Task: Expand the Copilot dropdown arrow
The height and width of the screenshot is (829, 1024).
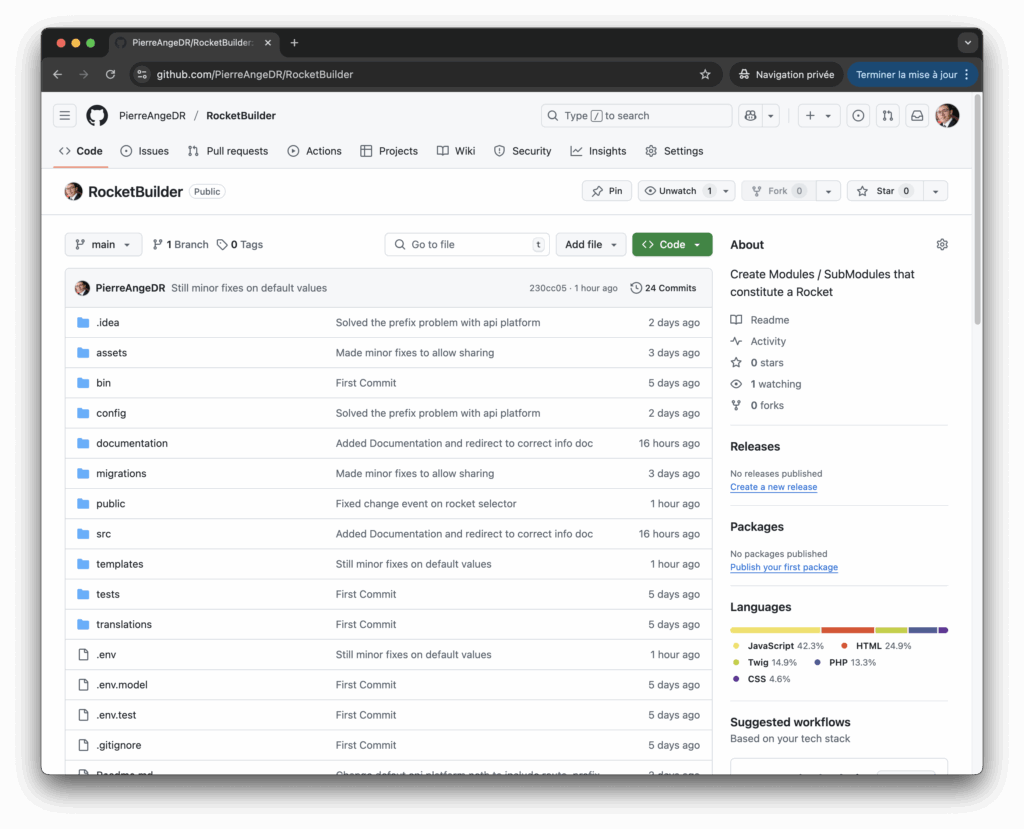Action: [771, 116]
